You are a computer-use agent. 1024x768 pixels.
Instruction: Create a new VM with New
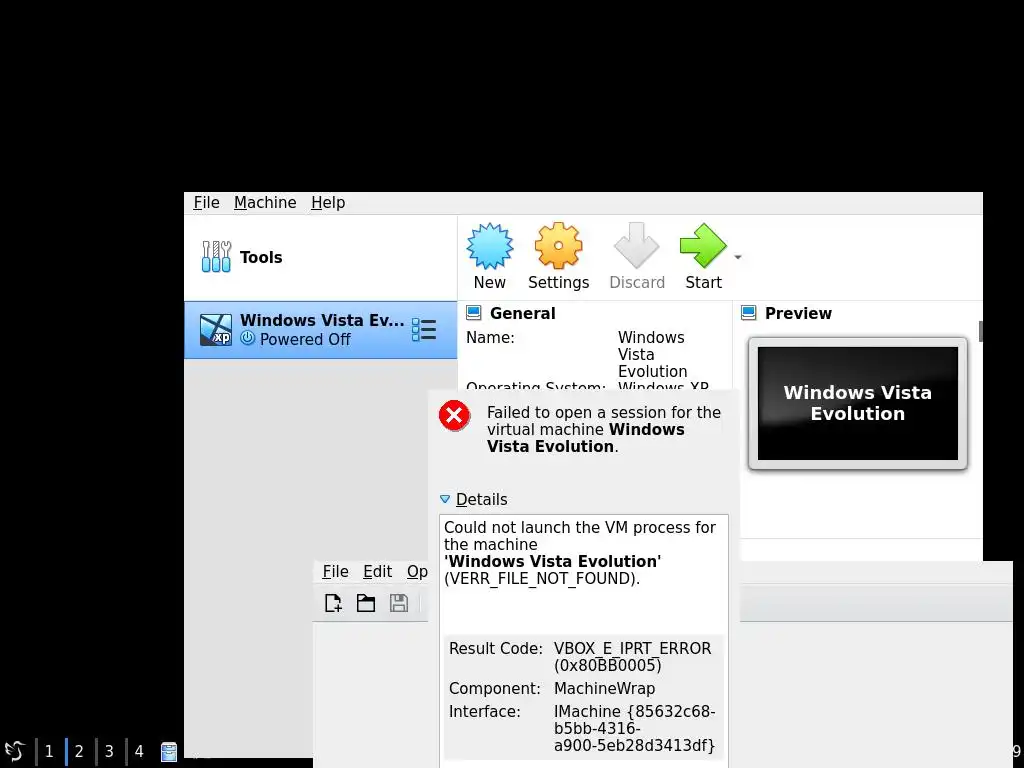pos(490,256)
